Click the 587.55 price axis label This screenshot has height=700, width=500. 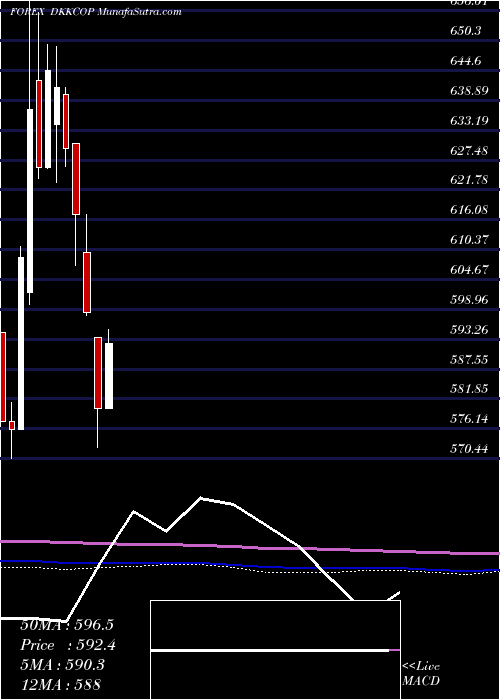pos(469,359)
